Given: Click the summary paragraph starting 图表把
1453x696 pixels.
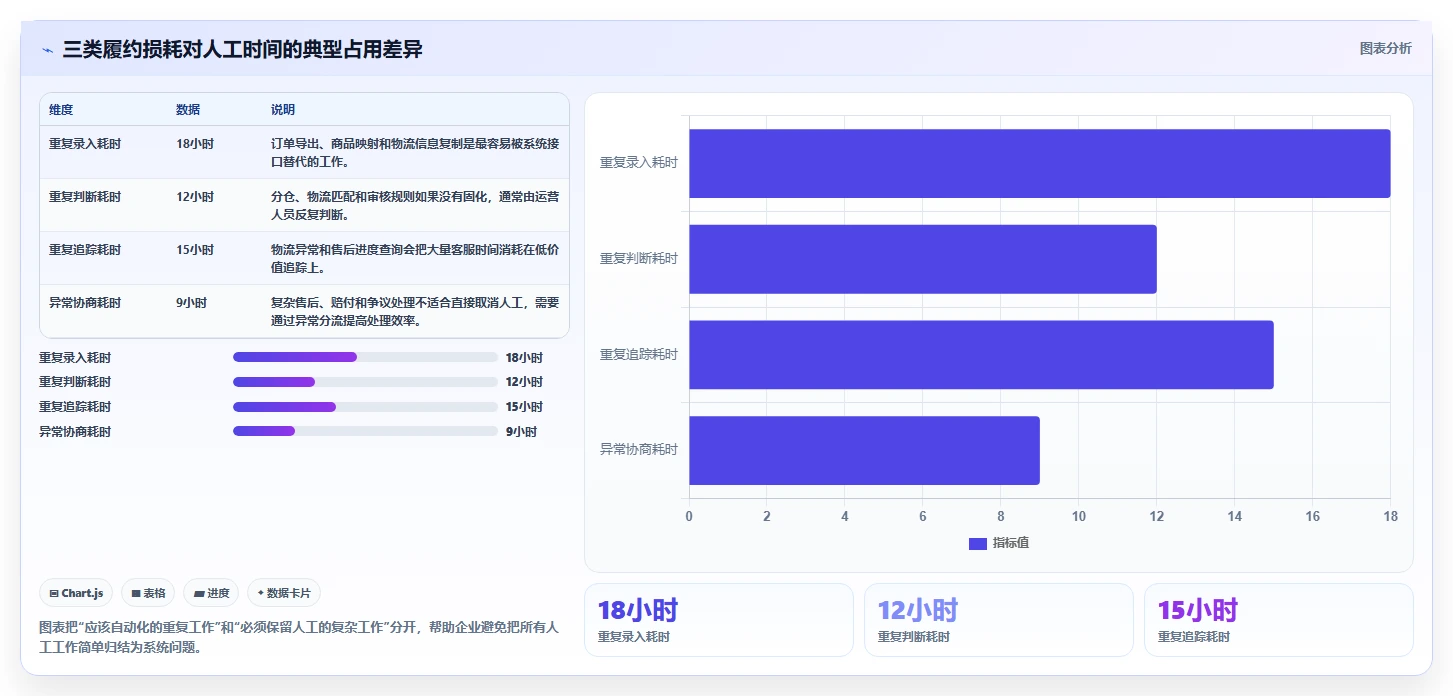Looking at the screenshot, I should (299, 637).
